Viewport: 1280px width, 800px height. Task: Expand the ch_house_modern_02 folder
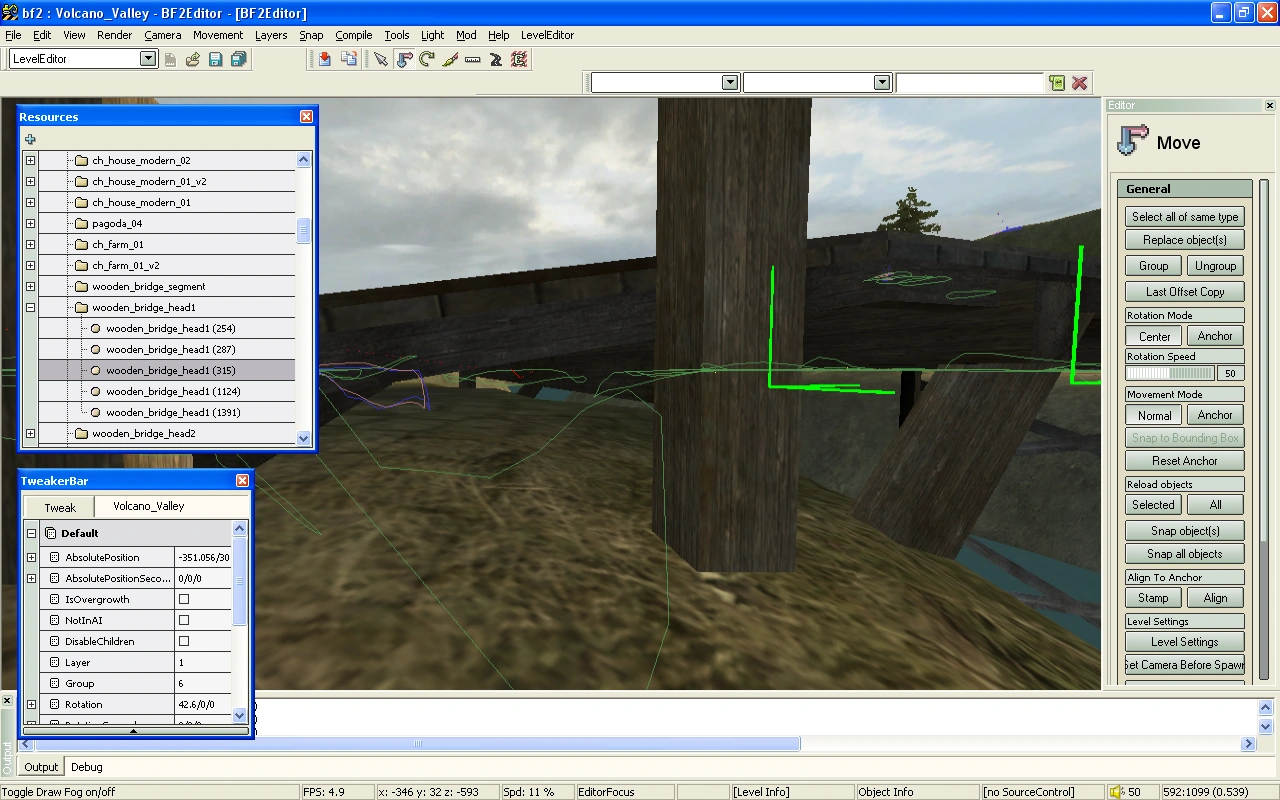tap(30, 160)
